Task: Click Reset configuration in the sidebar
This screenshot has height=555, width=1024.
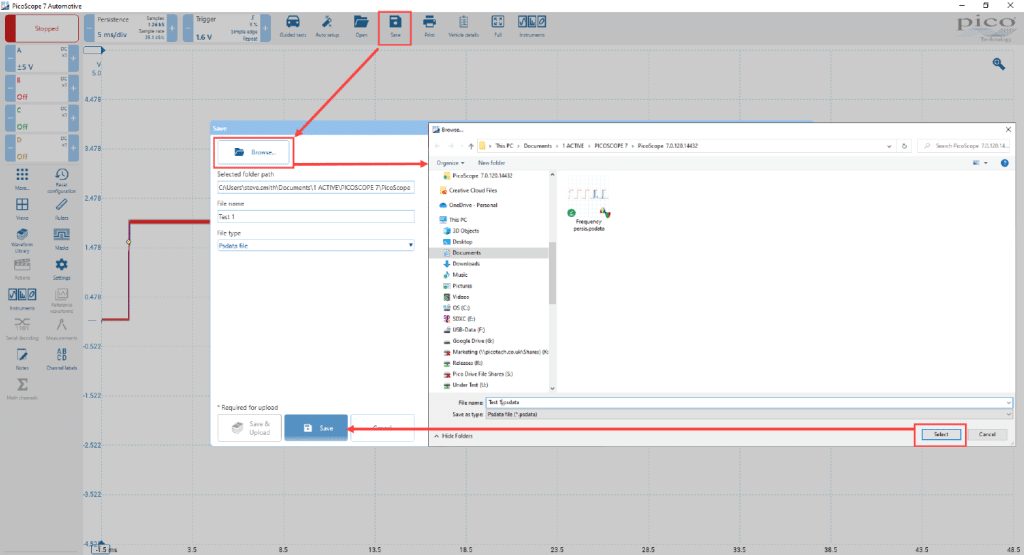Action: [x=61, y=180]
